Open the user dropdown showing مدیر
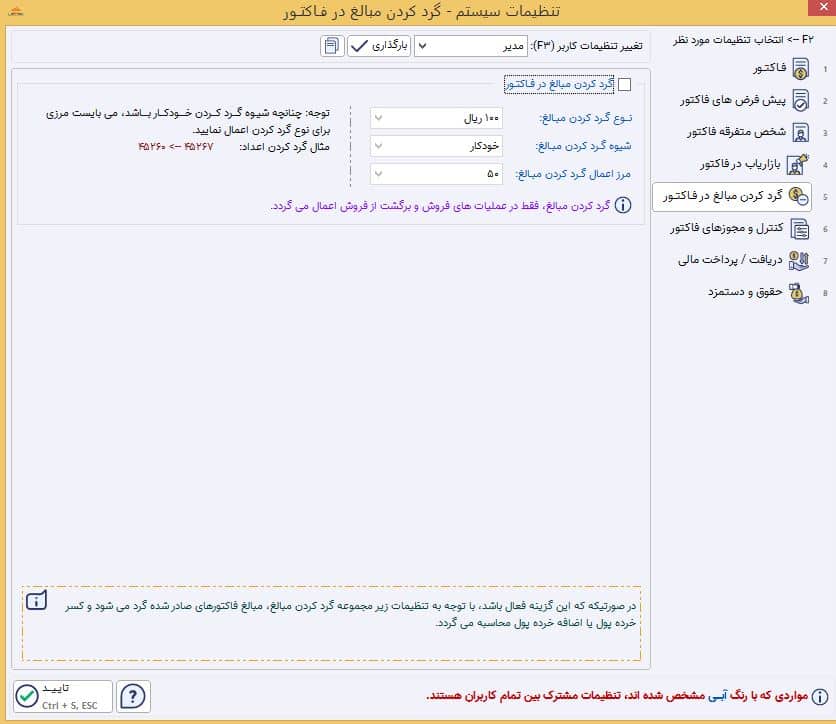 [x=471, y=46]
